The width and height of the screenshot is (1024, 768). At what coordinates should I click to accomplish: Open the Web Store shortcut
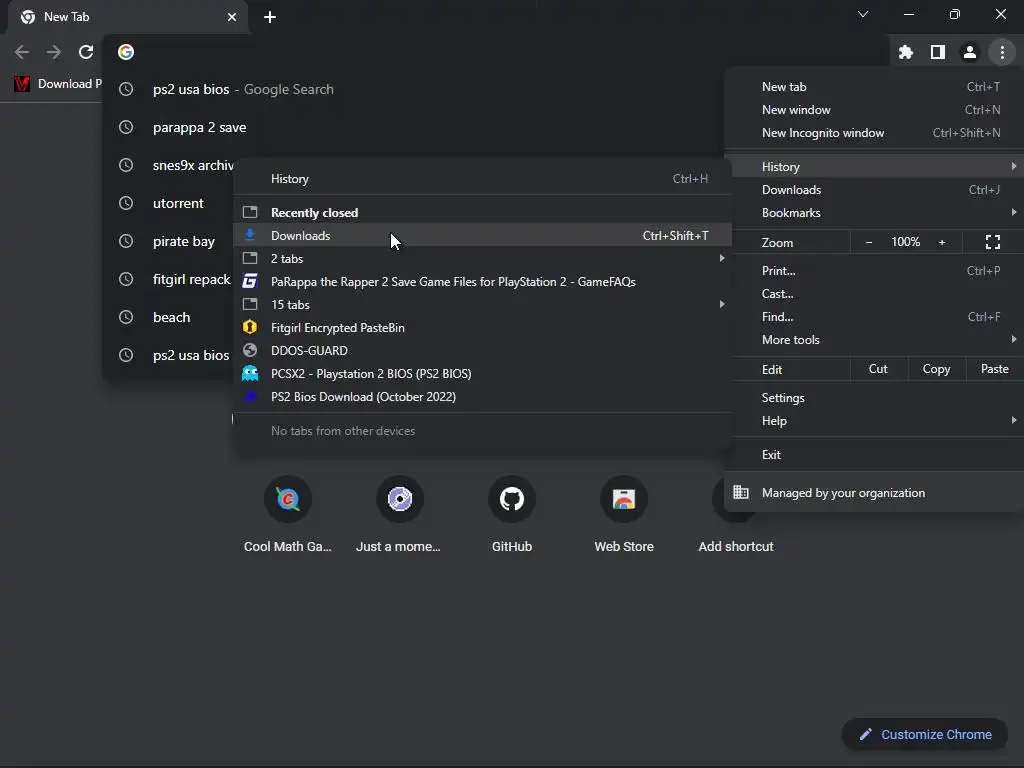point(624,515)
